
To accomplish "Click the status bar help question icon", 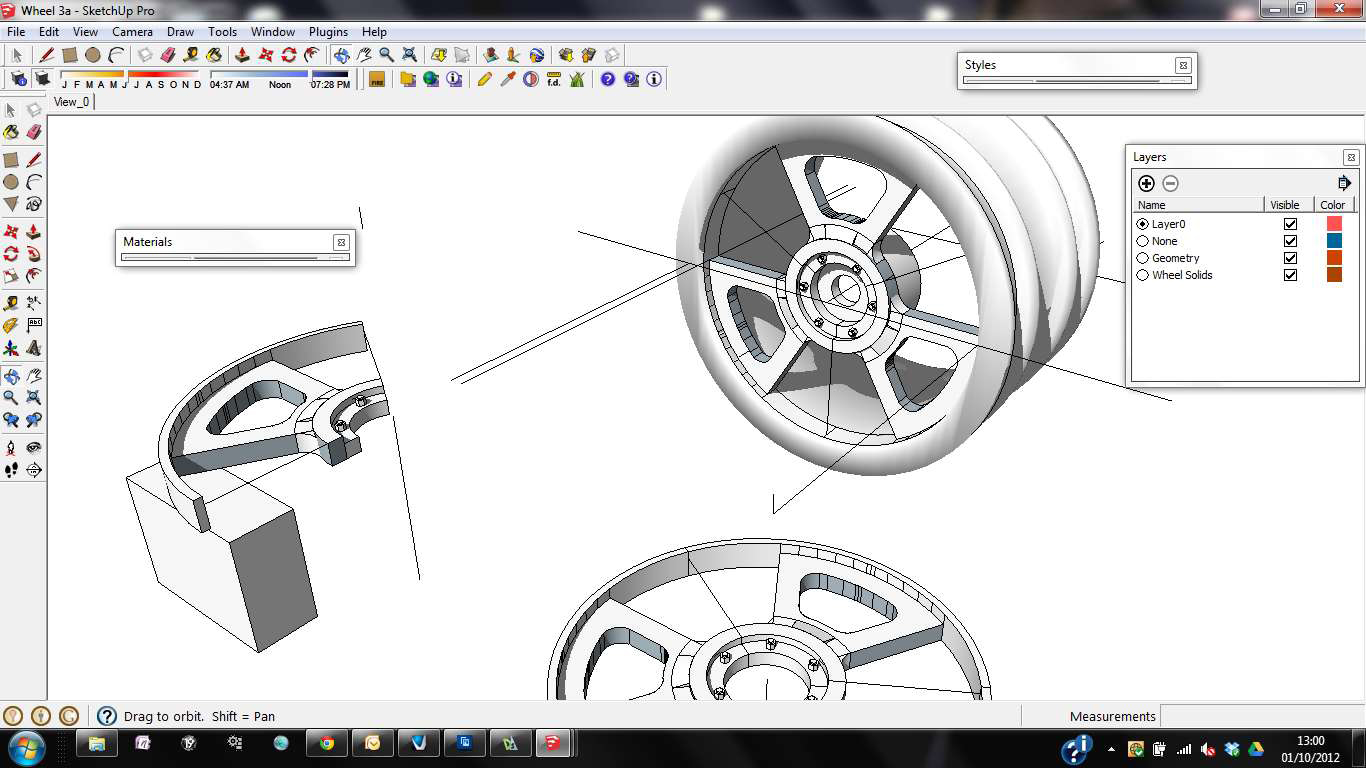I will [x=107, y=716].
